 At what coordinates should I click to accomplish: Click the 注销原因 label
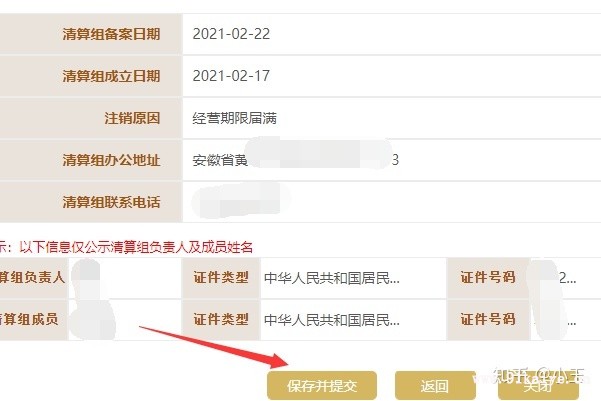(x=132, y=118)
